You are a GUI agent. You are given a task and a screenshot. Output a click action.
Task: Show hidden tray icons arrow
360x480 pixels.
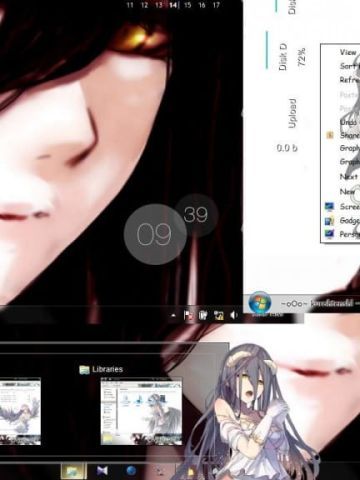pos(173,315)
